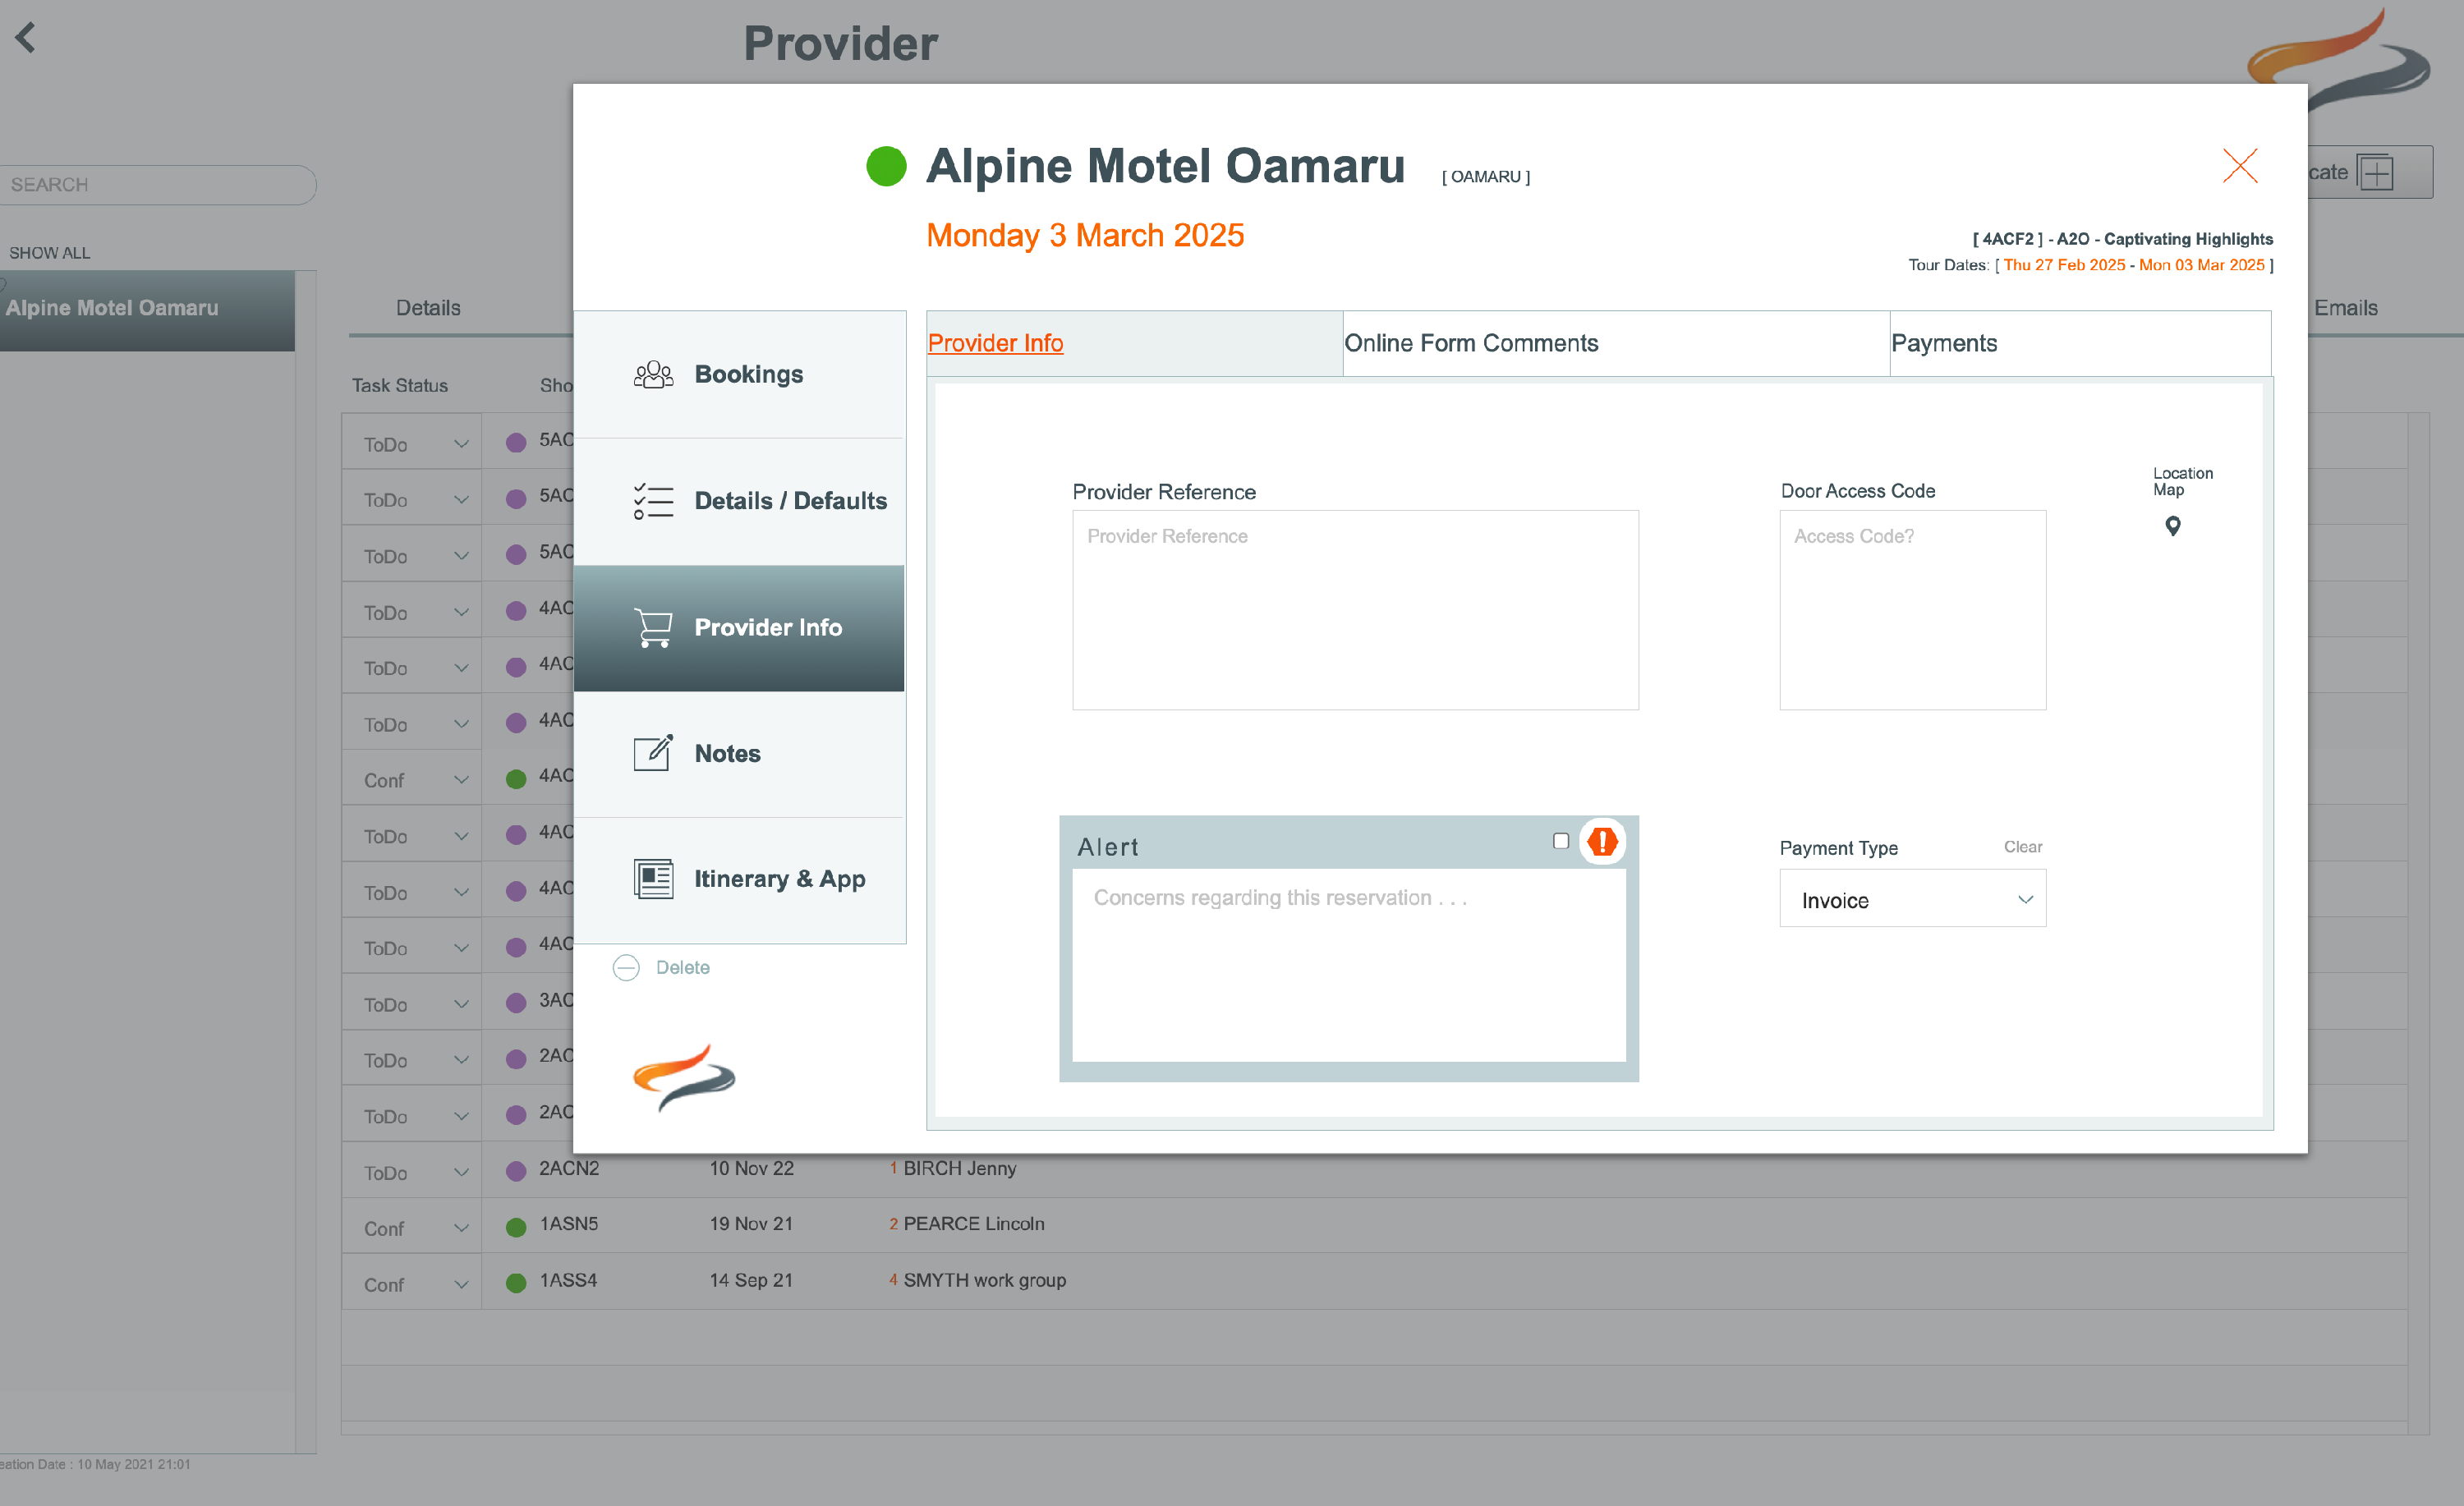
Task: Click the PEARCE Lincoln booking name
Action: [973, 1224]
